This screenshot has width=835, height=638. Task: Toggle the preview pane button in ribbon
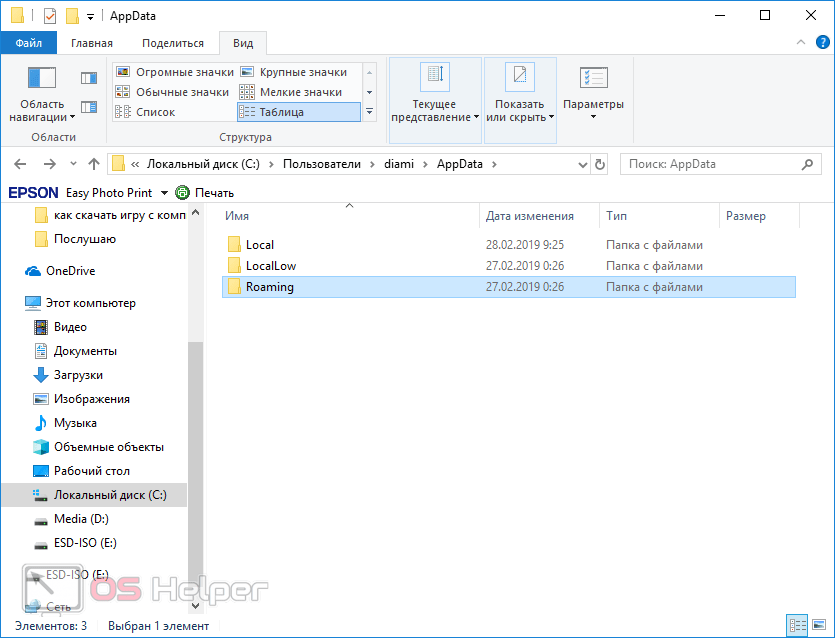(x=89, y=78)
